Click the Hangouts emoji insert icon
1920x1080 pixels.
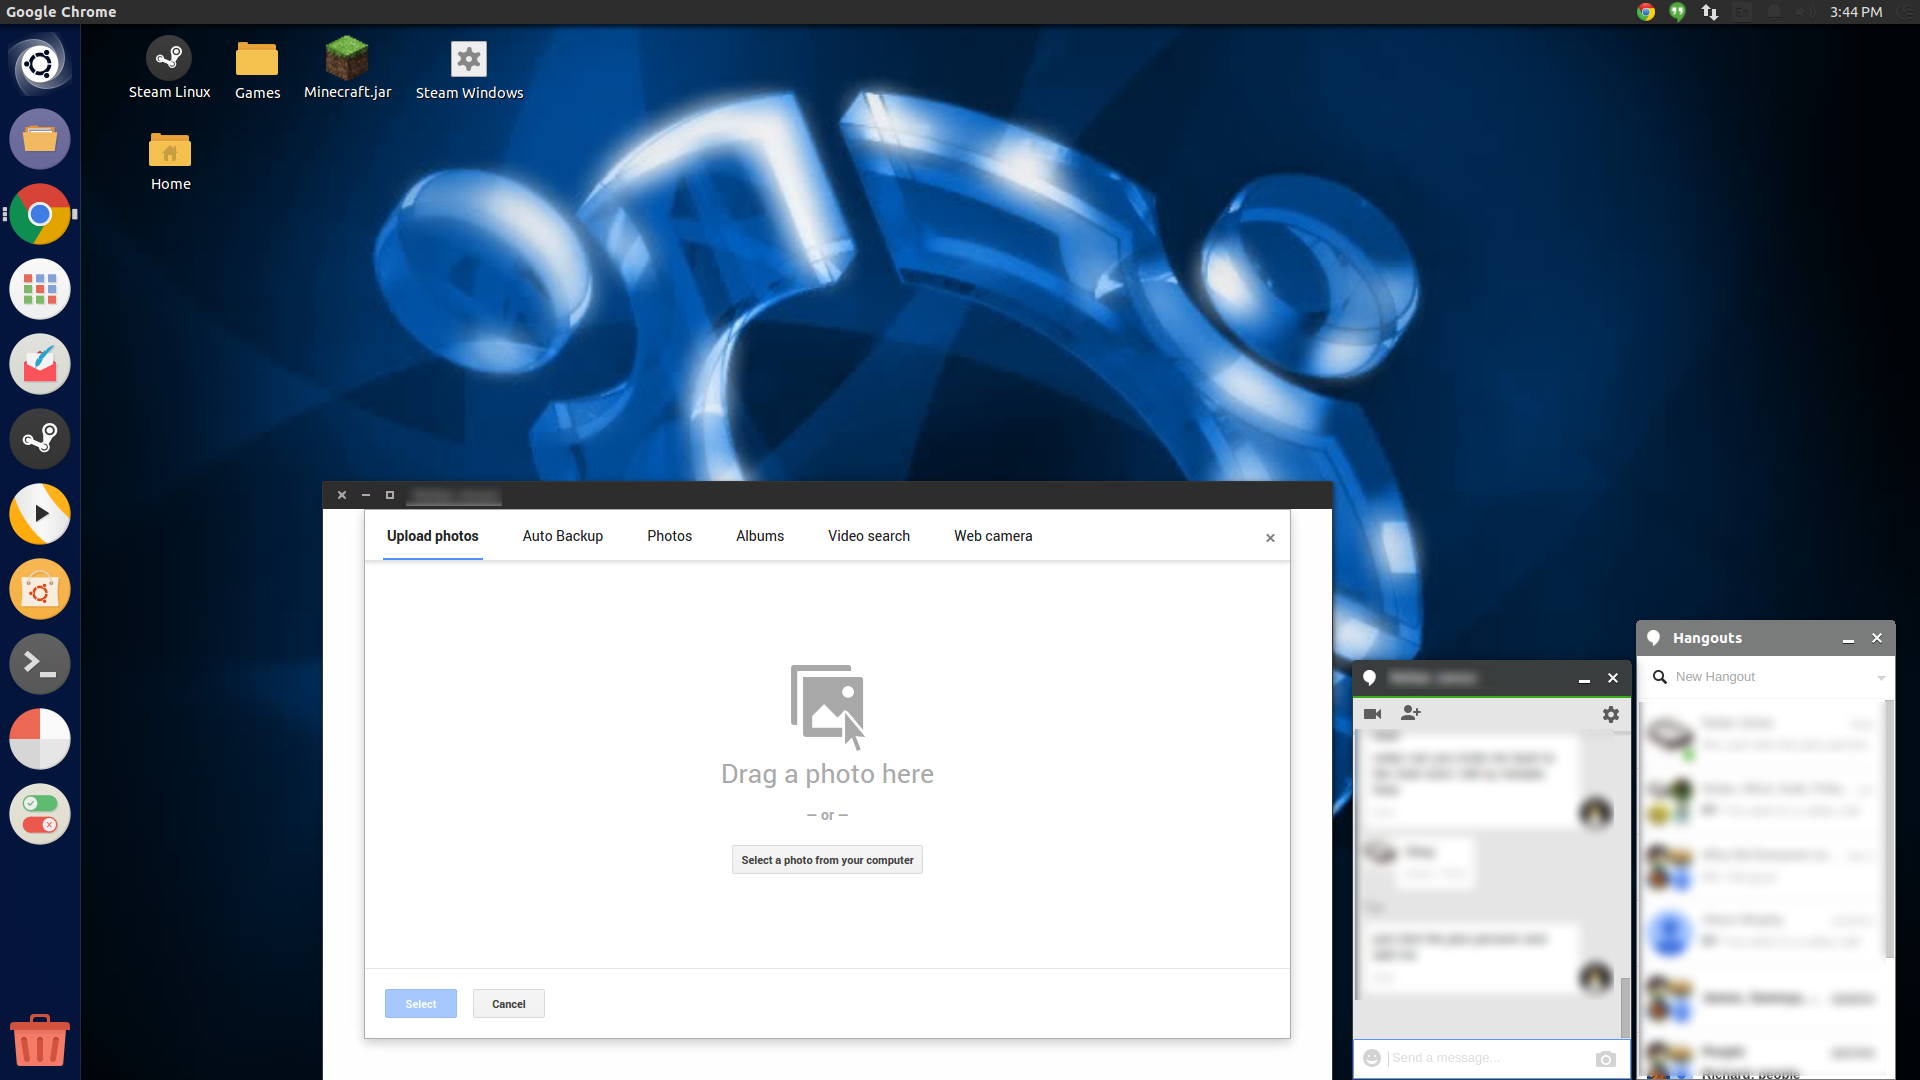[x=1373, y=1058]
